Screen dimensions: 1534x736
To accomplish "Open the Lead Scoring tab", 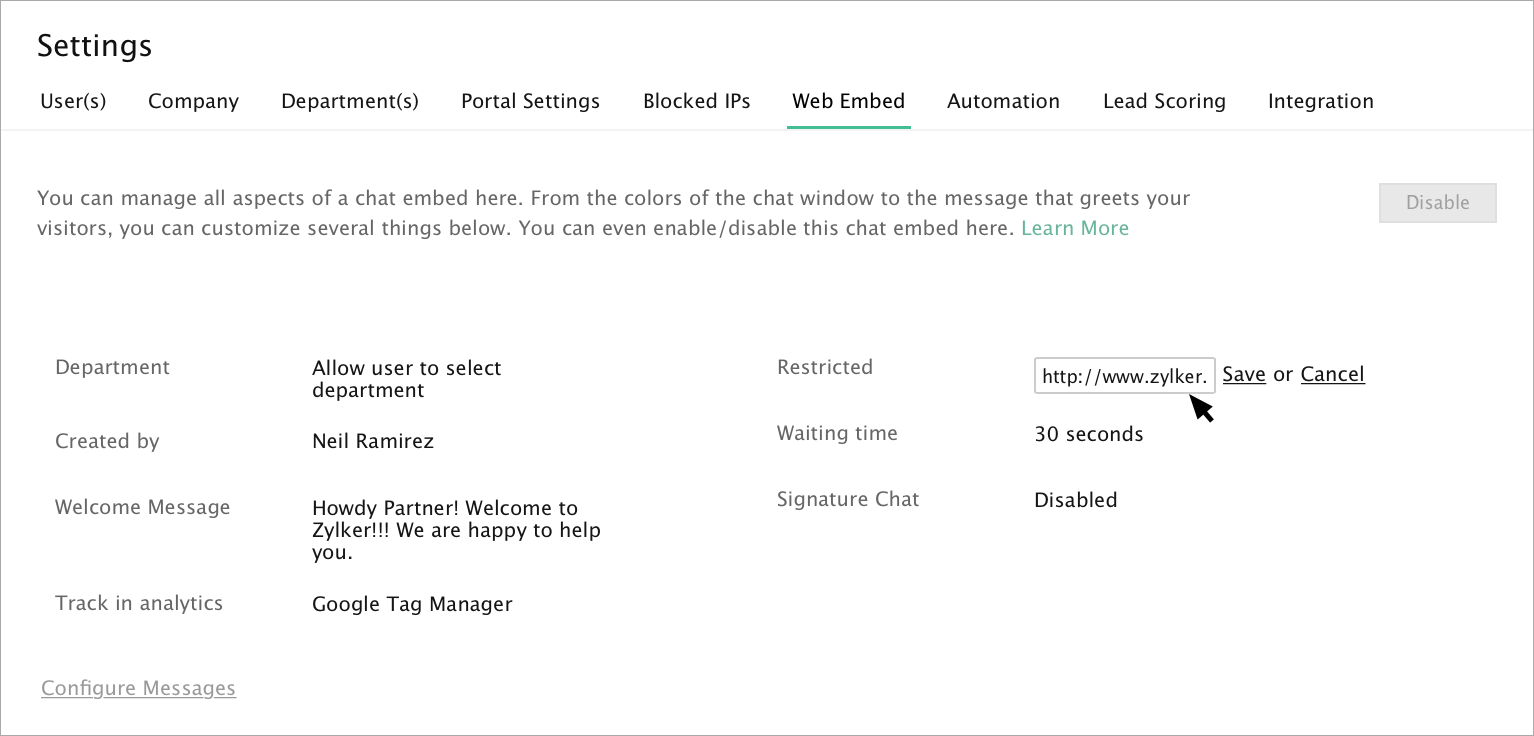I will click(x=1164, y=101).
